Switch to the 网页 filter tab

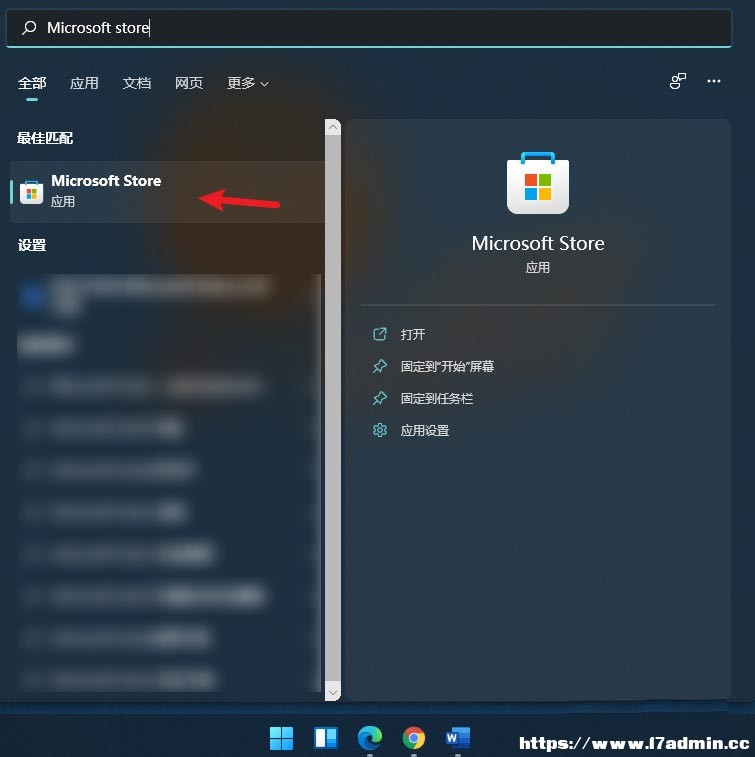[x=189, y=83]
